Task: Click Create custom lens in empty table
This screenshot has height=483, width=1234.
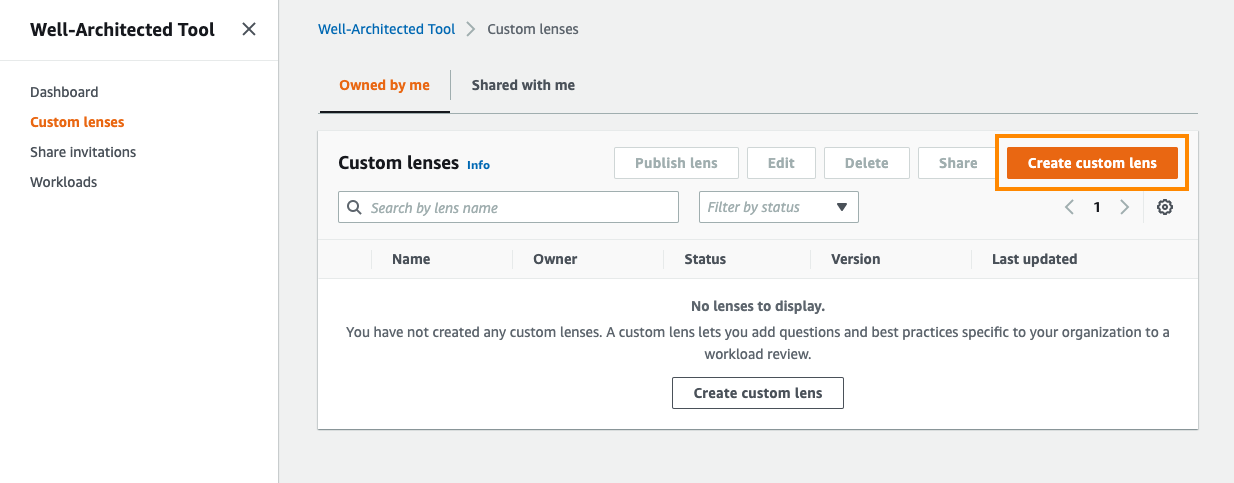Action: click(x=758, y=393)
